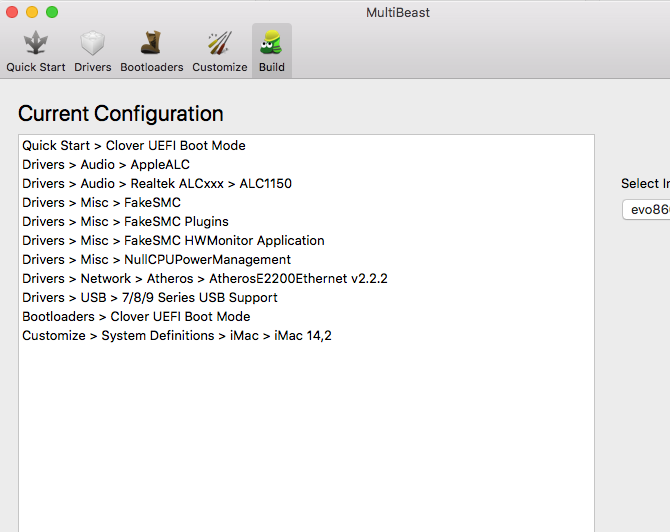Click the green zoom window button

[x=52, y=12]
